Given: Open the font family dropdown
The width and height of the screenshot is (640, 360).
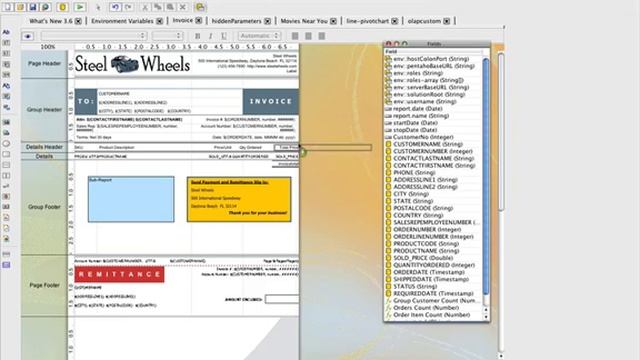Looking at the screenshot, I should click(x=93, y=36).
